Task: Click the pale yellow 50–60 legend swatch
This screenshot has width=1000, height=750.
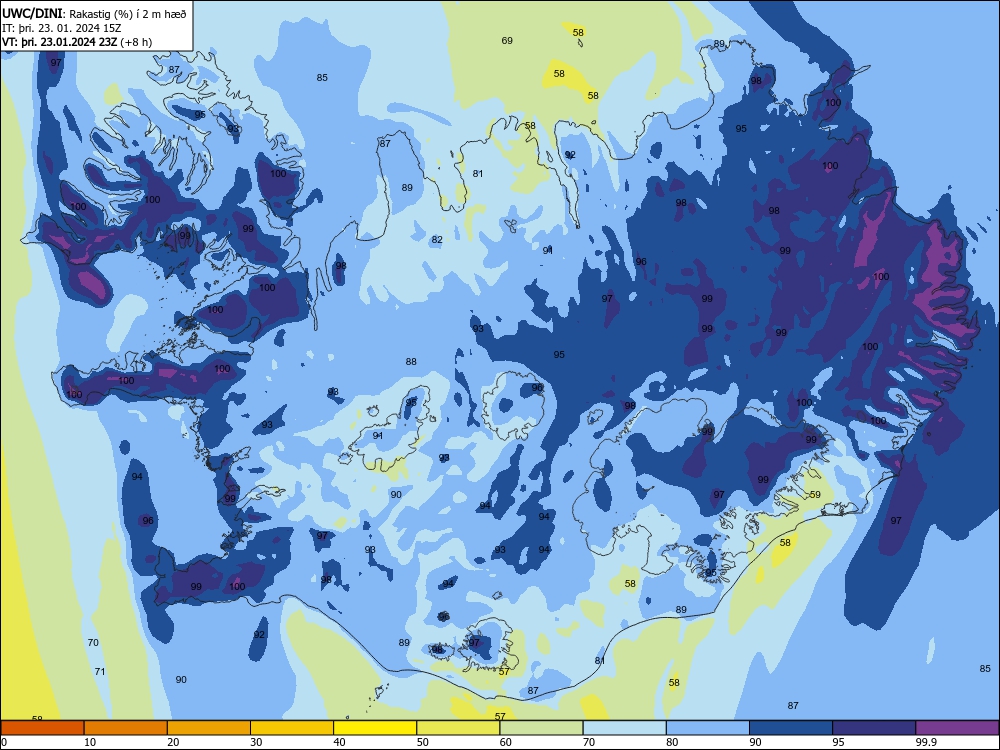Action: (x=458, y=728)
